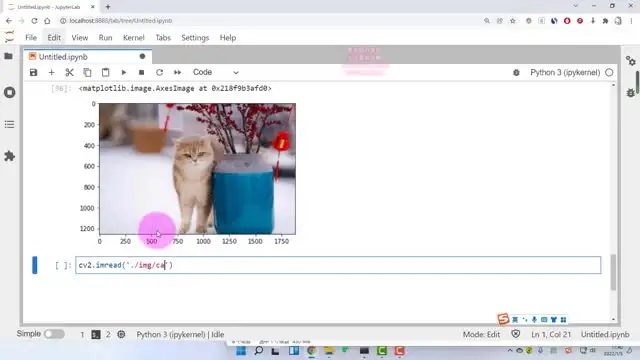The height and width of the screenshot is (360, 640).
Task: Open the Tabs menu
Action: [163, 38]
